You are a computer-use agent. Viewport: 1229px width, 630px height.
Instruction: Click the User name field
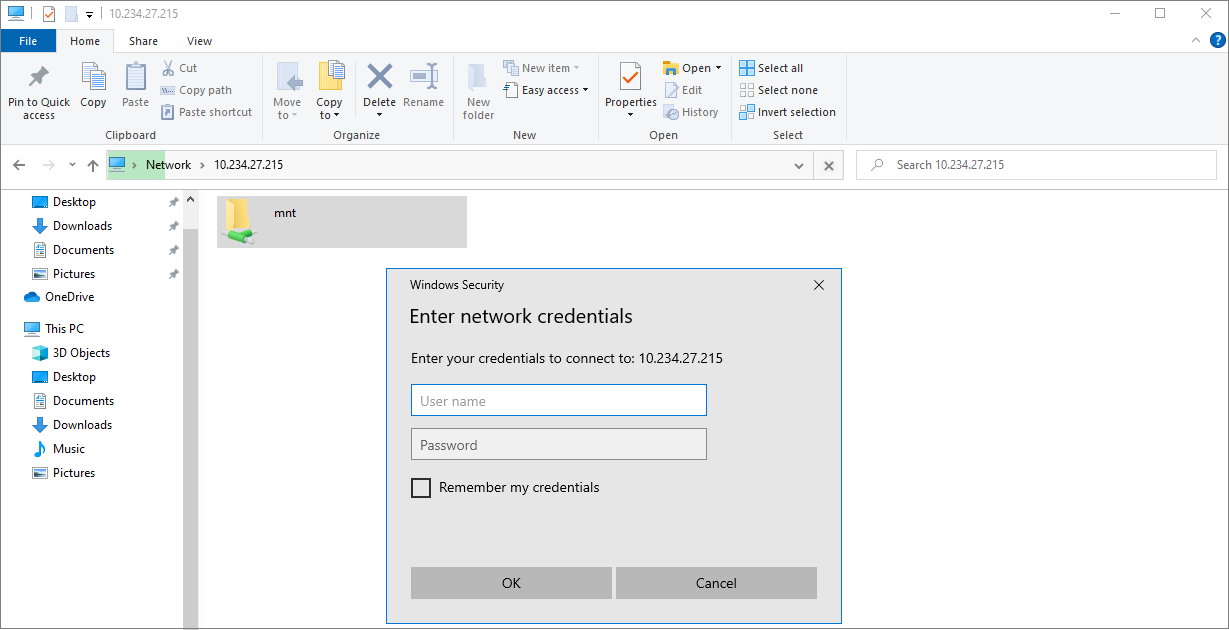click(x=559, y=400)
